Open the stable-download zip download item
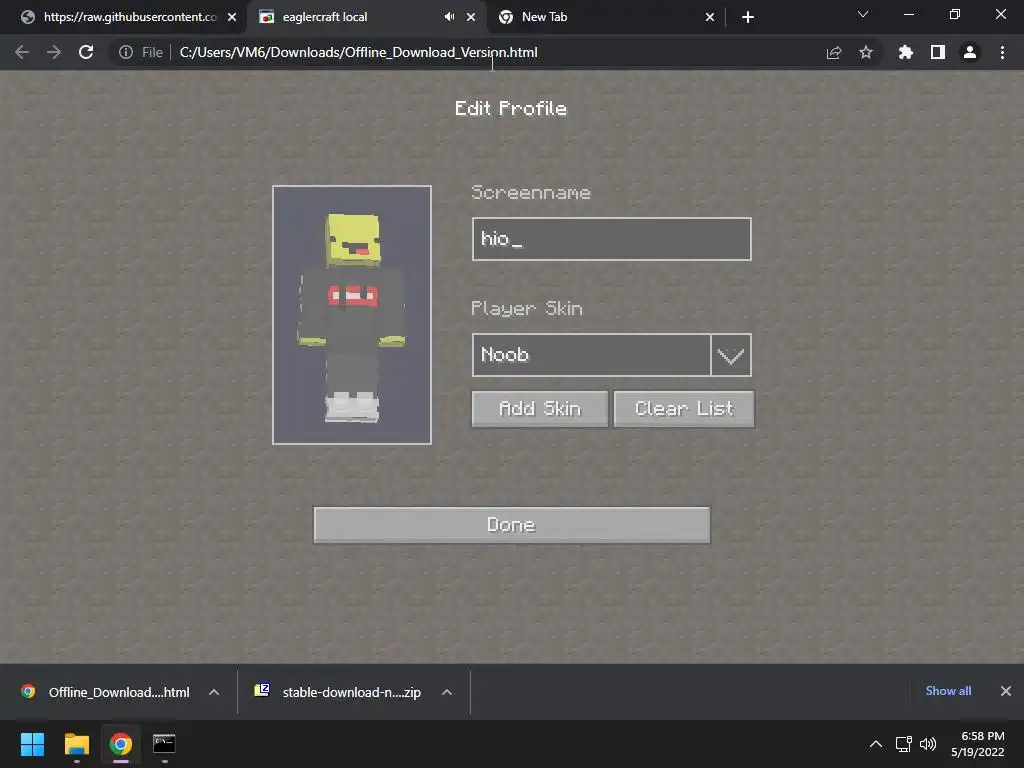The height and width of the screenshot is (768, 1024). coord(340,692)
